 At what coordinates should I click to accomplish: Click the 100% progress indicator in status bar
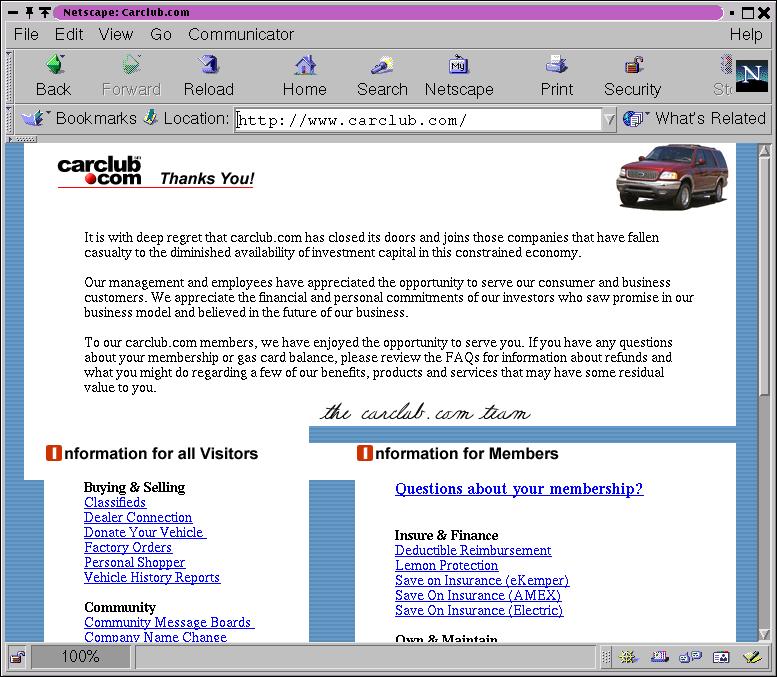(x=80, y=657)
